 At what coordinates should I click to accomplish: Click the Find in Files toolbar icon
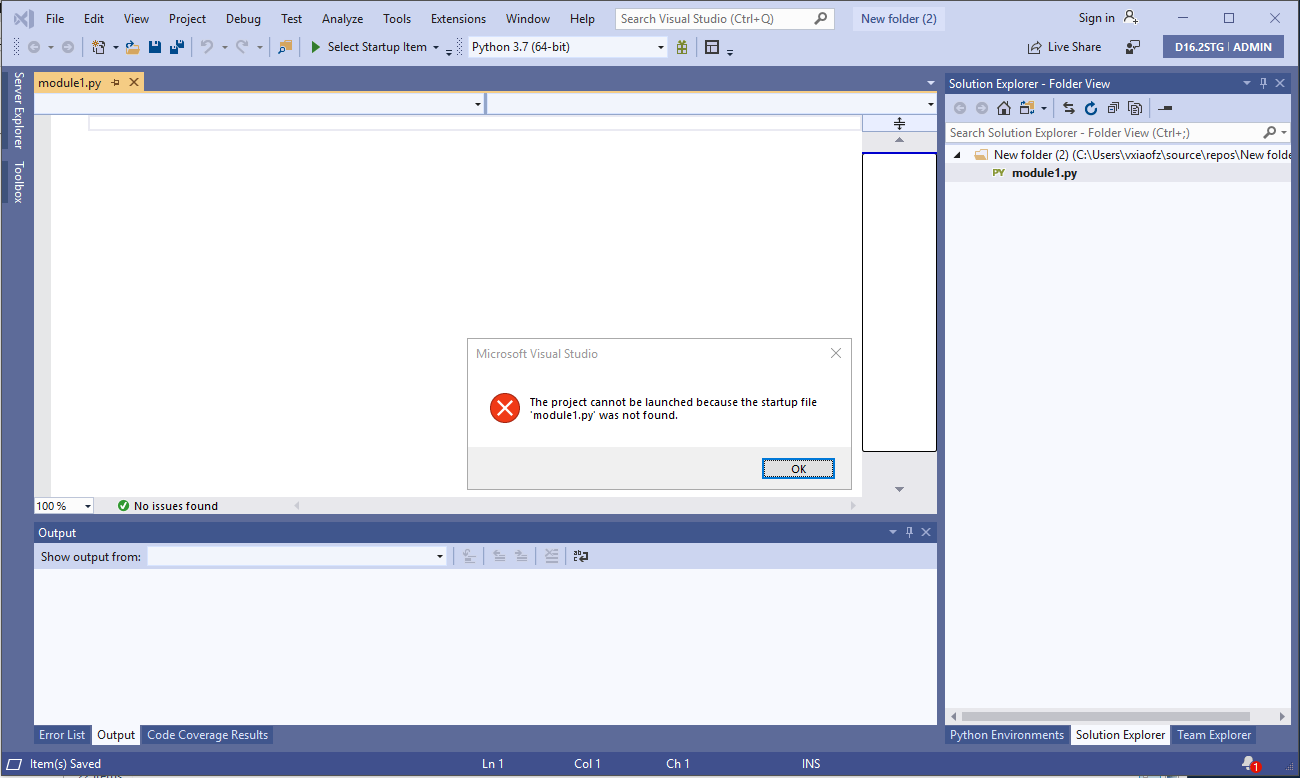tap(285, 47)
